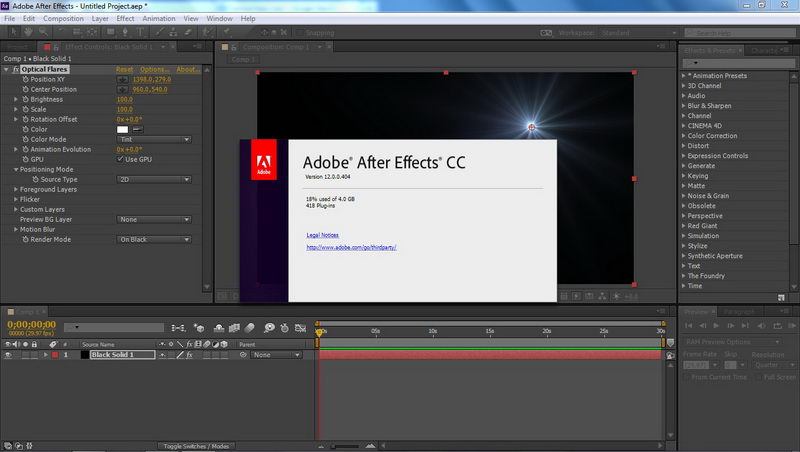Toggle Scale stopwatch keyframing
Screen dimensions: 800x452
pos(26,109)
